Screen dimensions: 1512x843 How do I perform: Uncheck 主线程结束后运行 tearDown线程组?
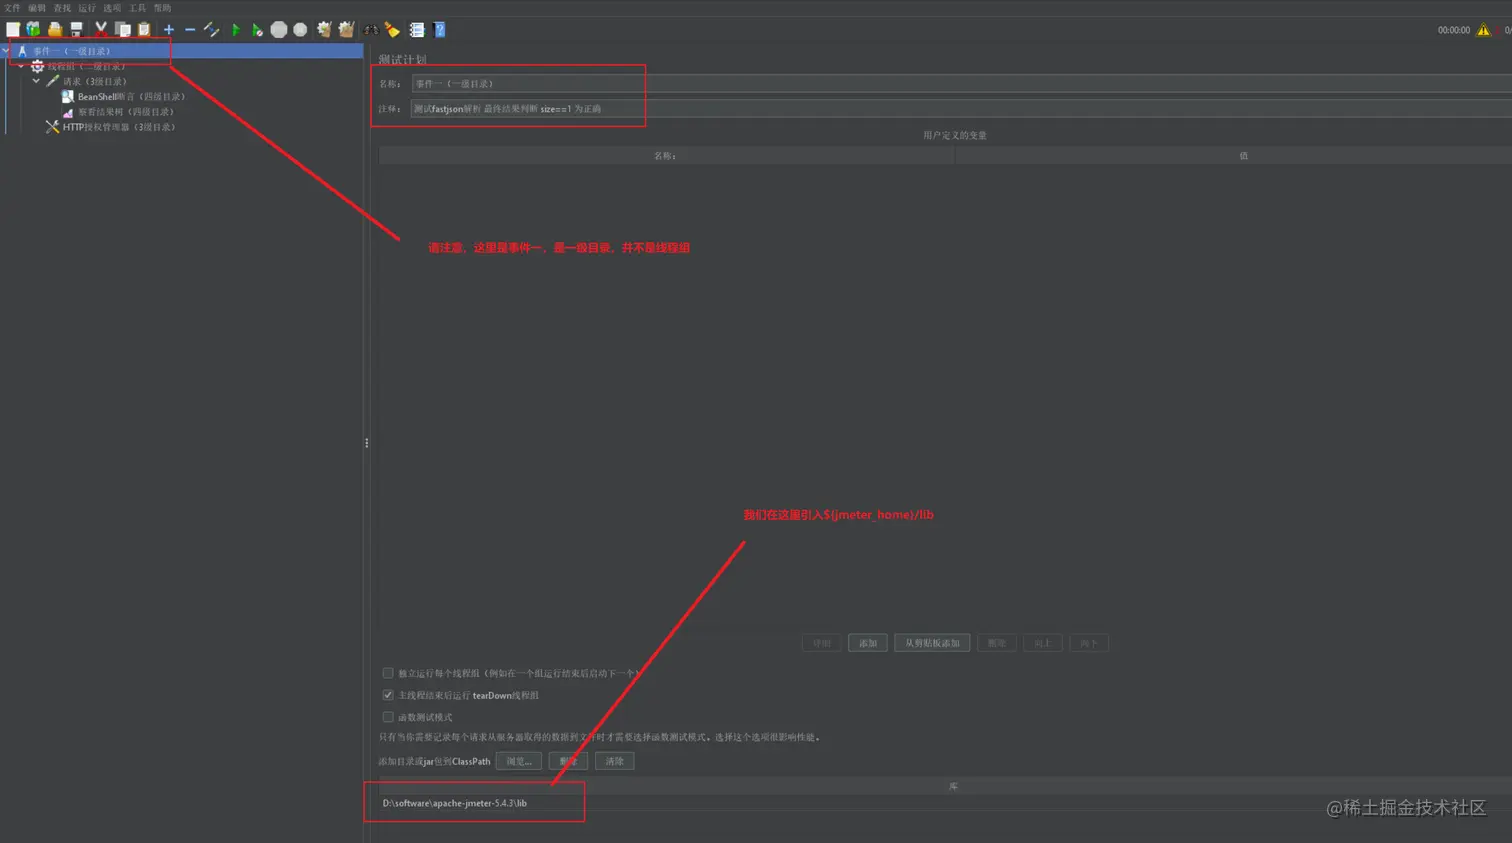388,695
